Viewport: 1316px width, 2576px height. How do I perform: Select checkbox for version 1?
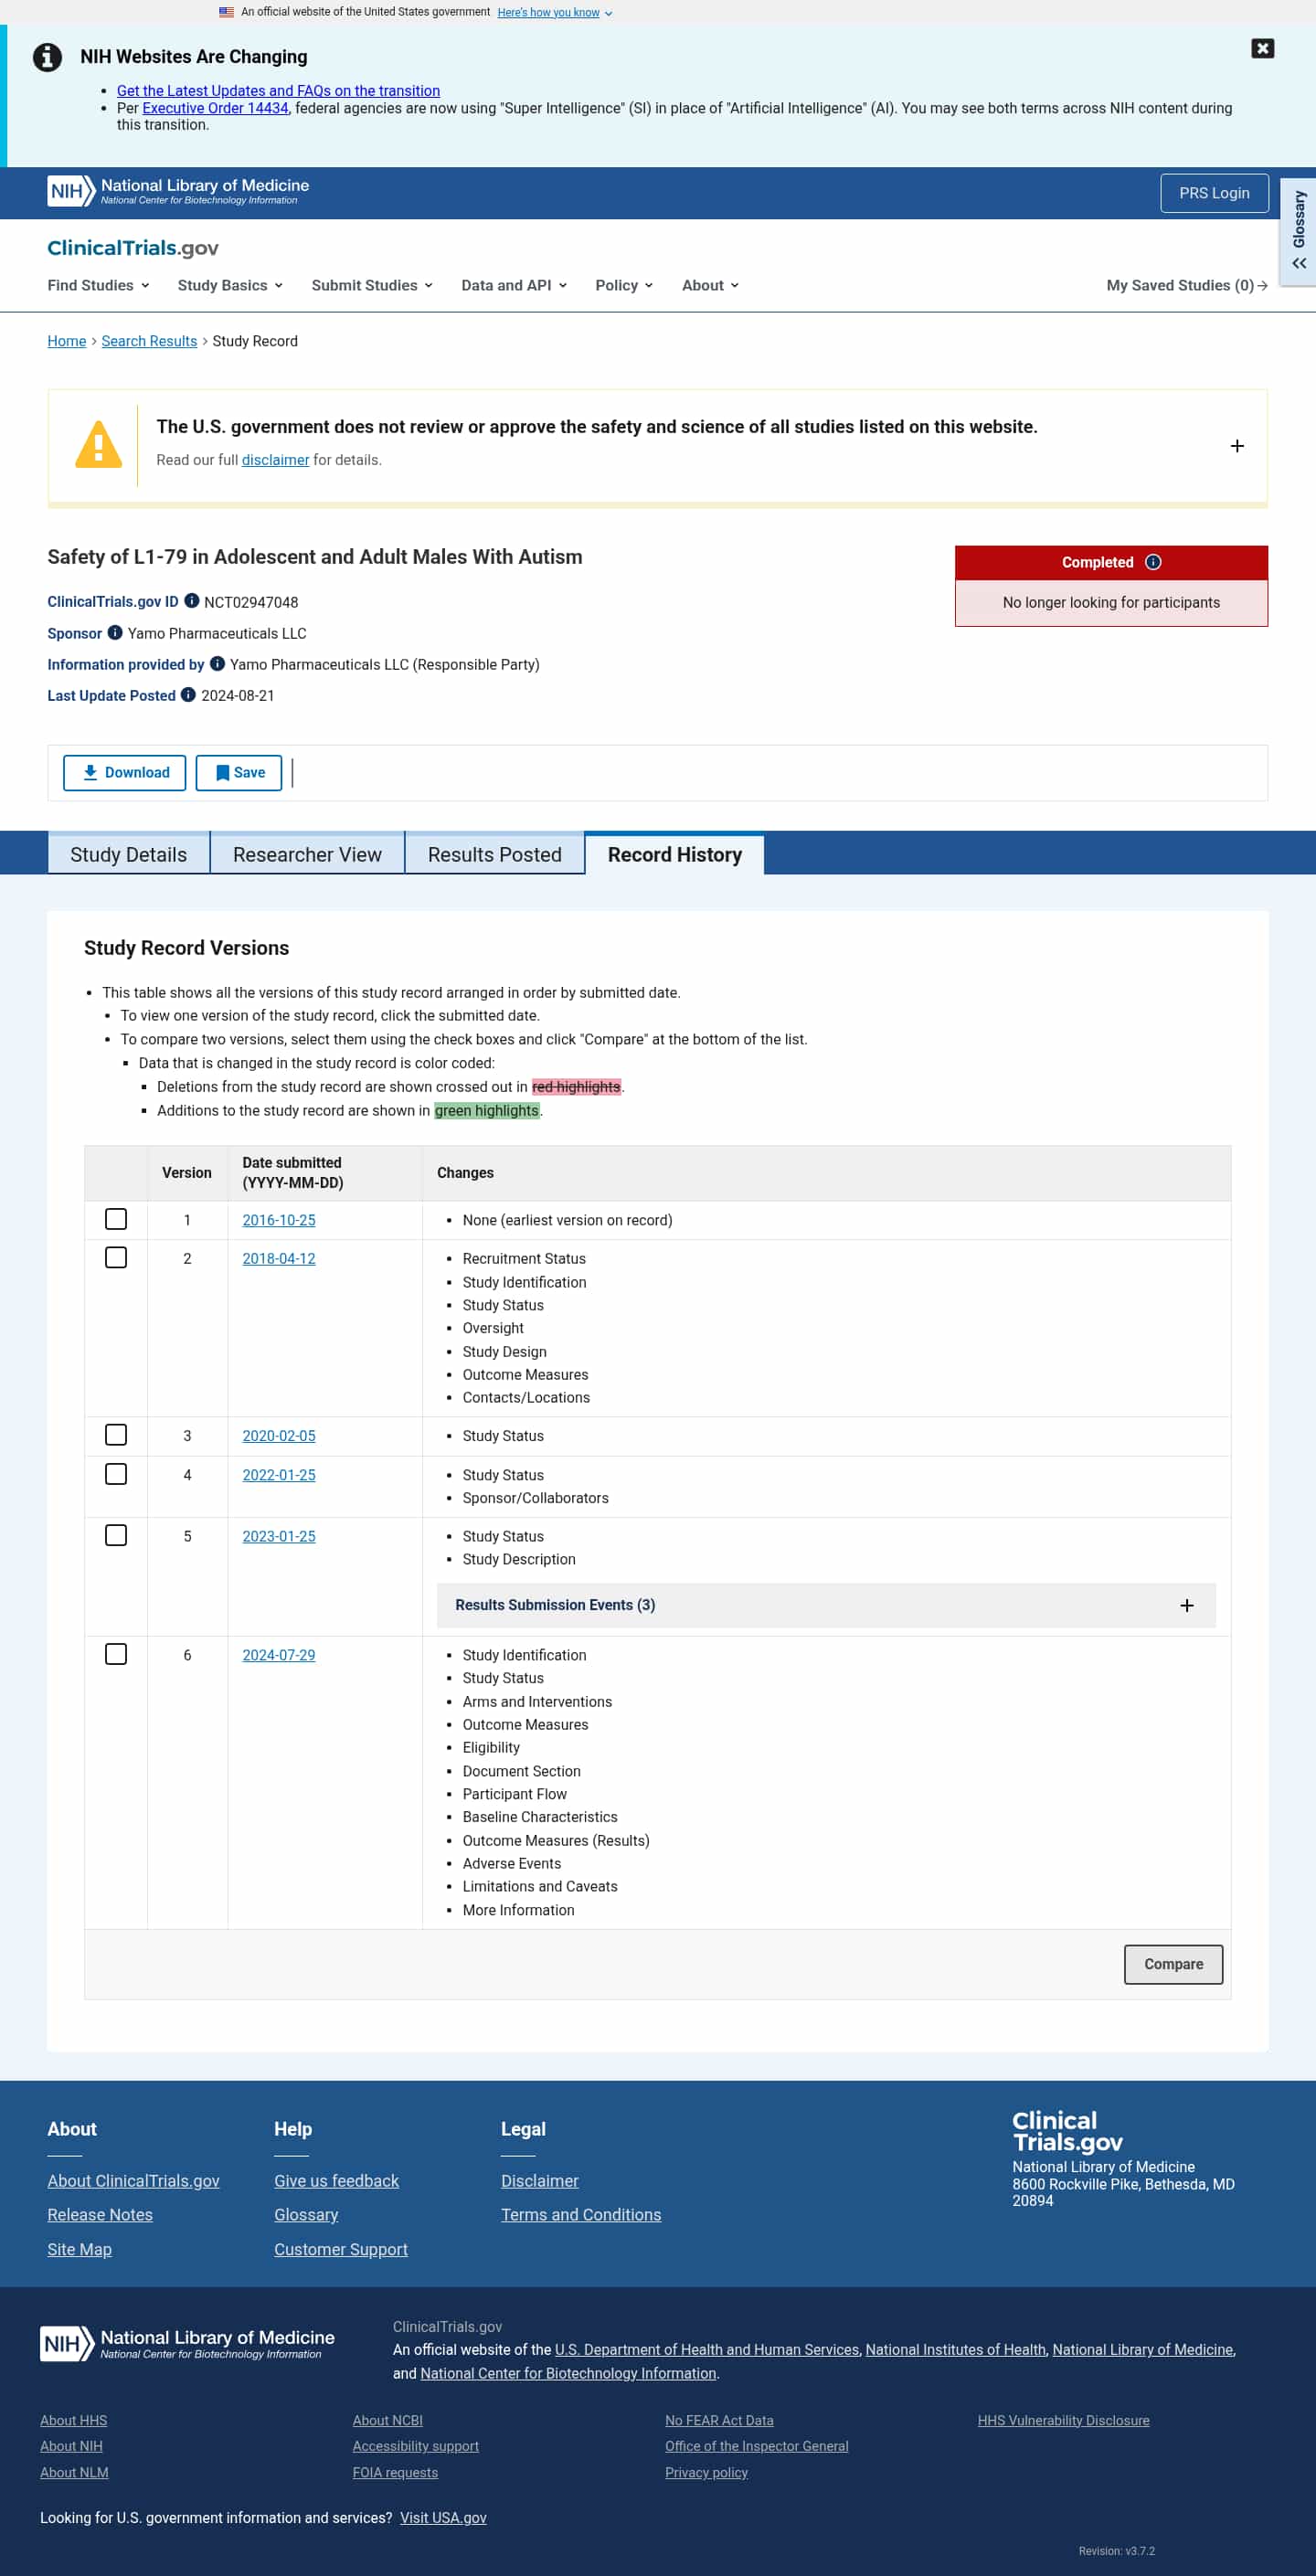[116, 1219]
